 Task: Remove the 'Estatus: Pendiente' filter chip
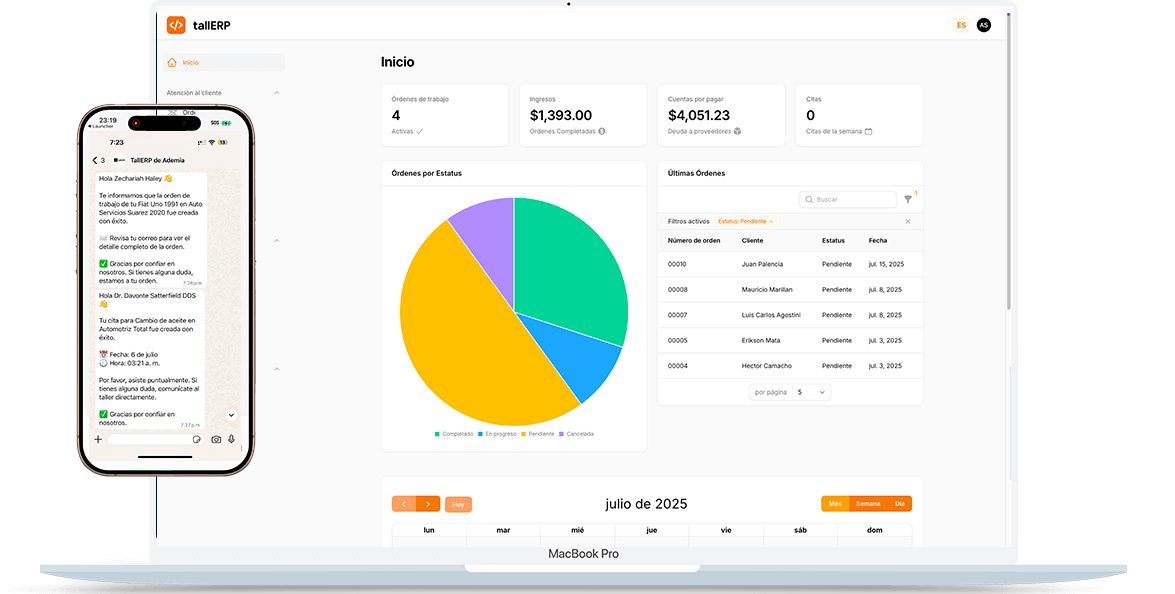(771, 221)
